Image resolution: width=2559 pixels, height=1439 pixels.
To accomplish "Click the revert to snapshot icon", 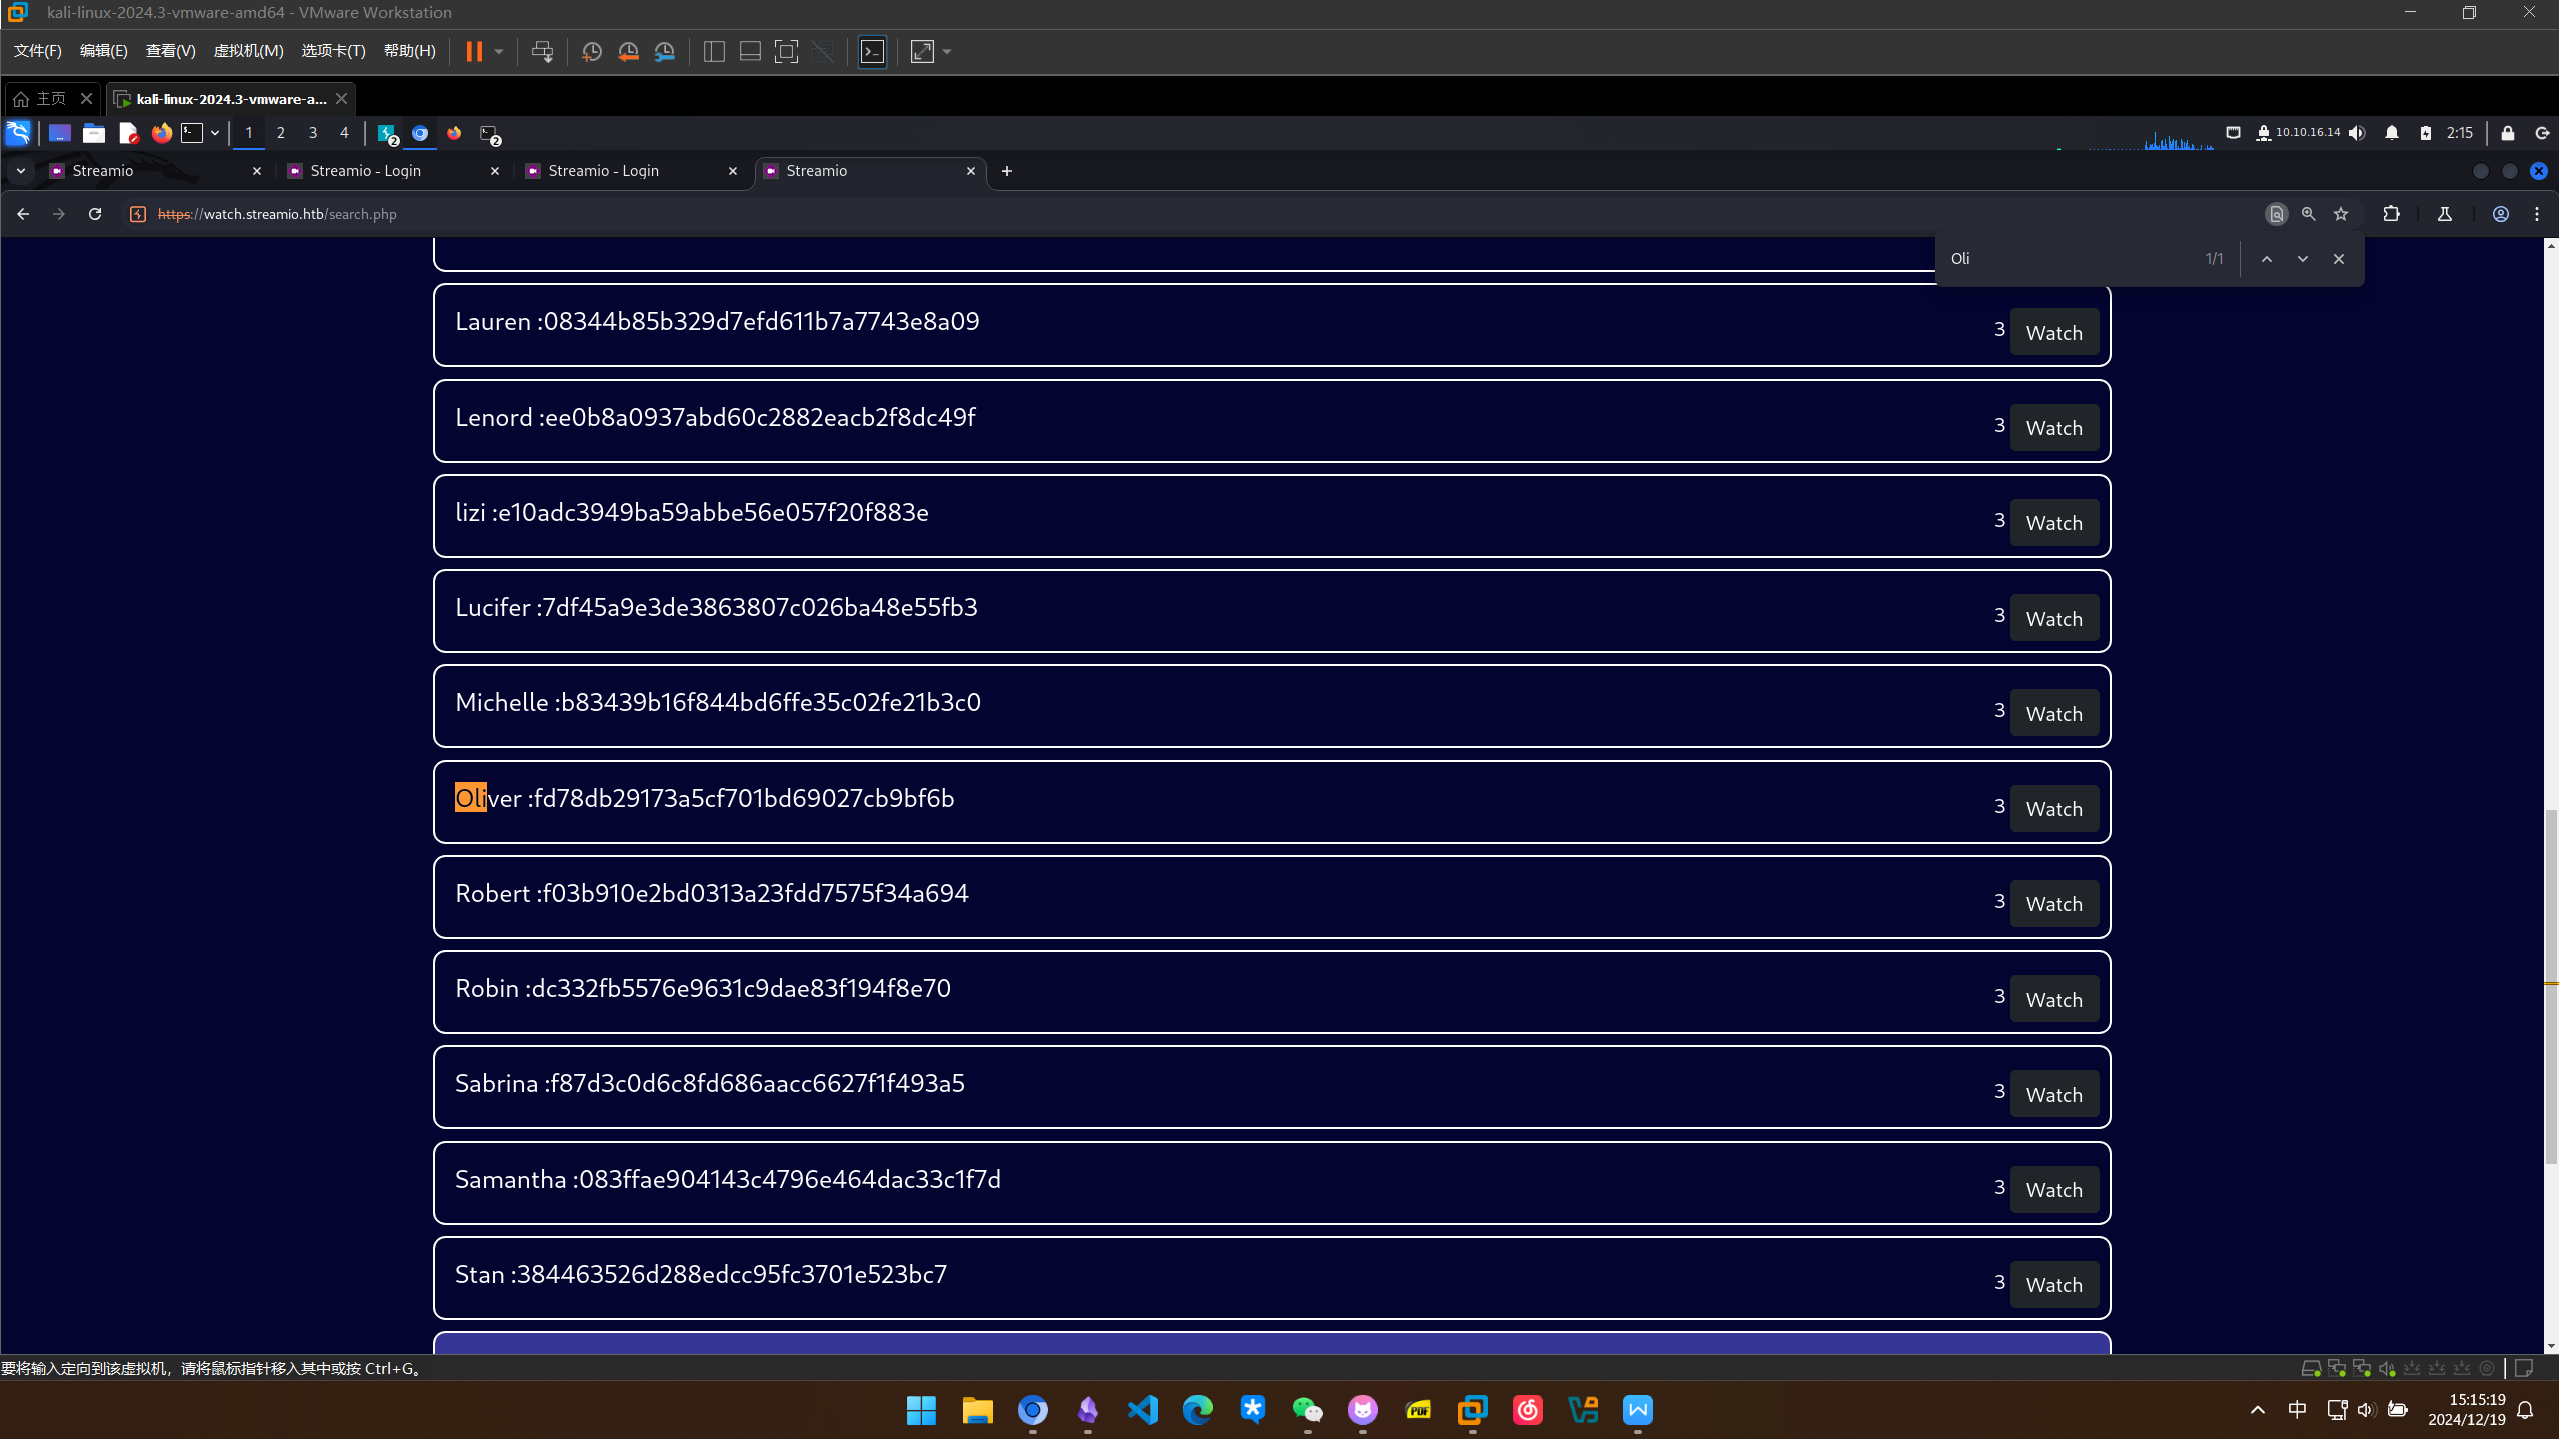I will (x=628, y=52).
